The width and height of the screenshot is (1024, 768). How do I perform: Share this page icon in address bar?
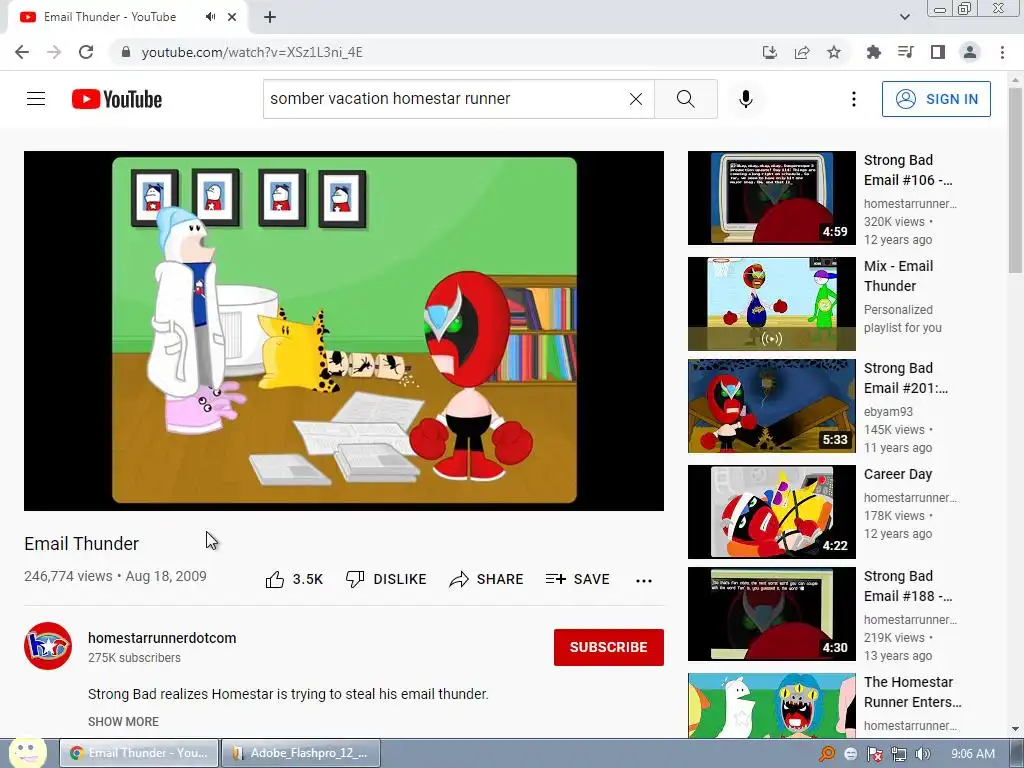(x=802, y=52)
